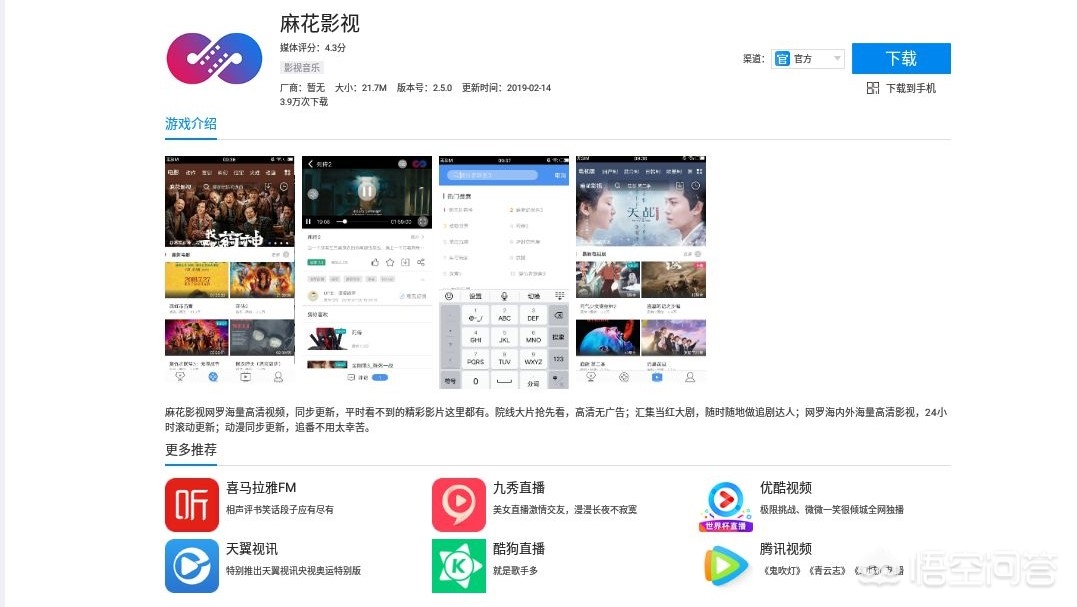Click the 官 channel badge icon
1077x607 pixels.
point(782,58)
